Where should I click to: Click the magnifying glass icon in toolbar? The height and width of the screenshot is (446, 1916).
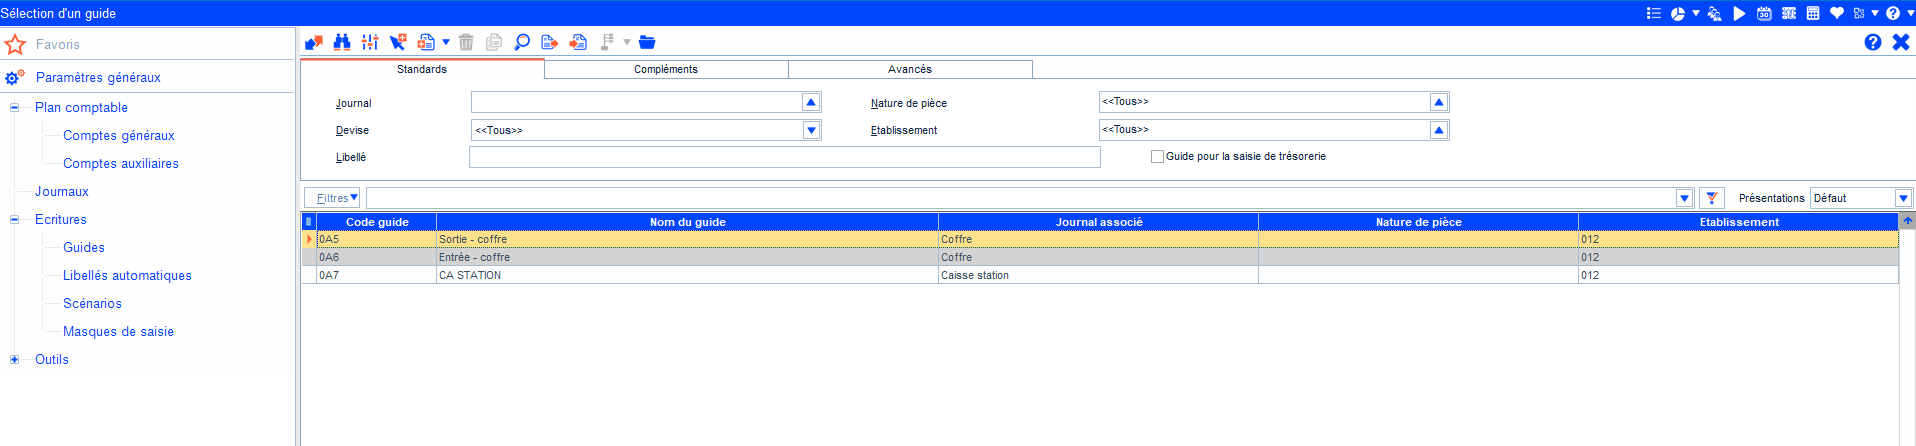(x=521, y=42)
